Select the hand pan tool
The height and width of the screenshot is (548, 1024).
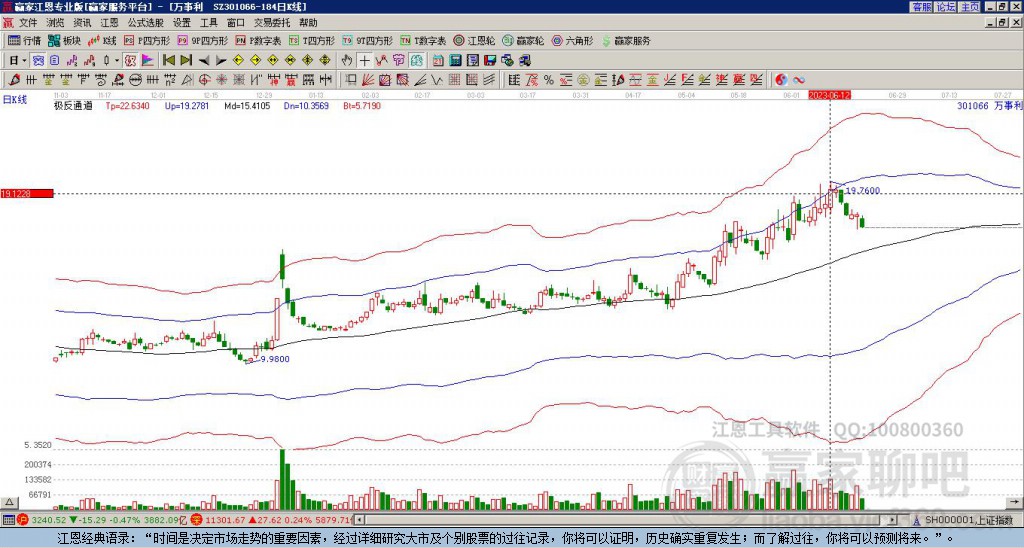coord(347,61)
